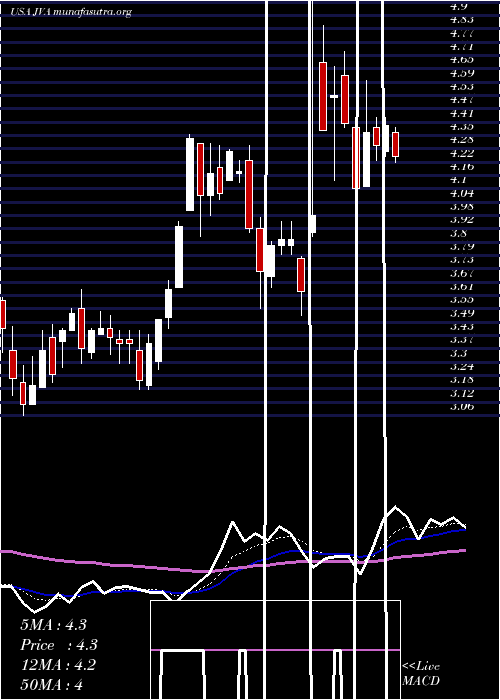The height and width of the screenshot is (700, 500).
Task: Click the 4.04 price axis label
Action: pyautogui.click(x=462, y=193)
